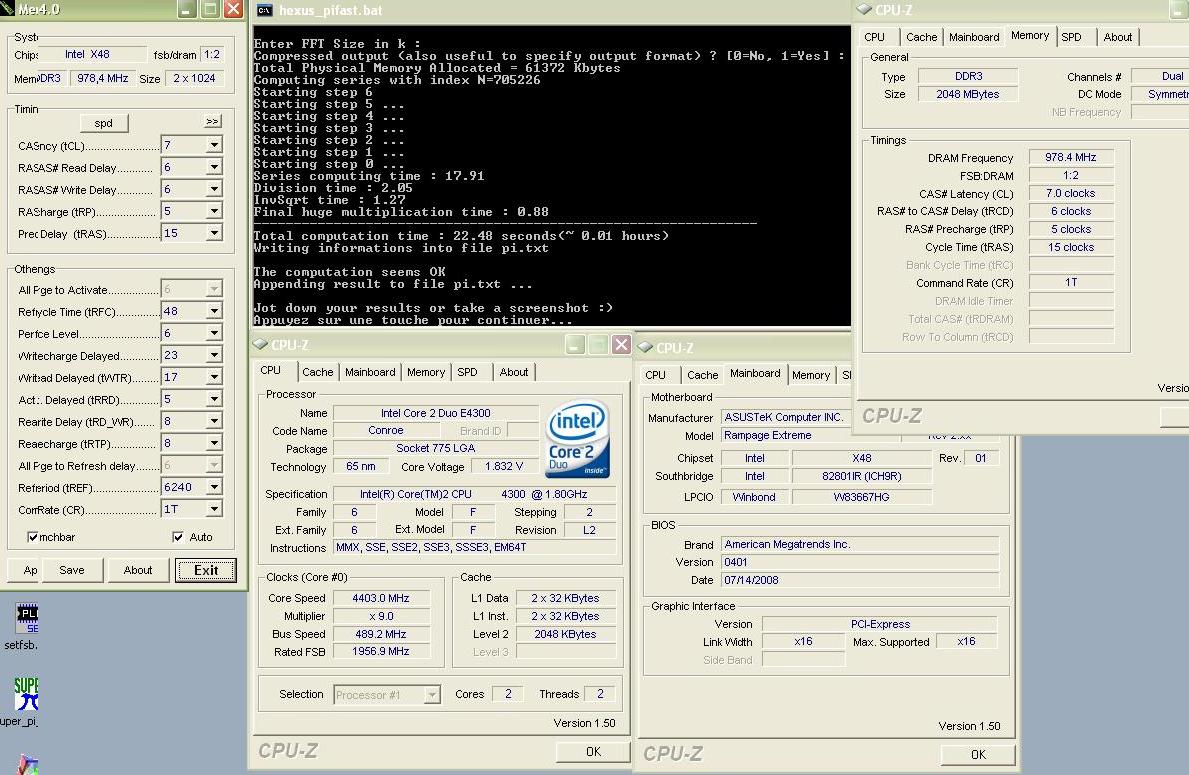
Task: Expand the Write to Precharge Delayed dropdown
Action: click(215, 355)
